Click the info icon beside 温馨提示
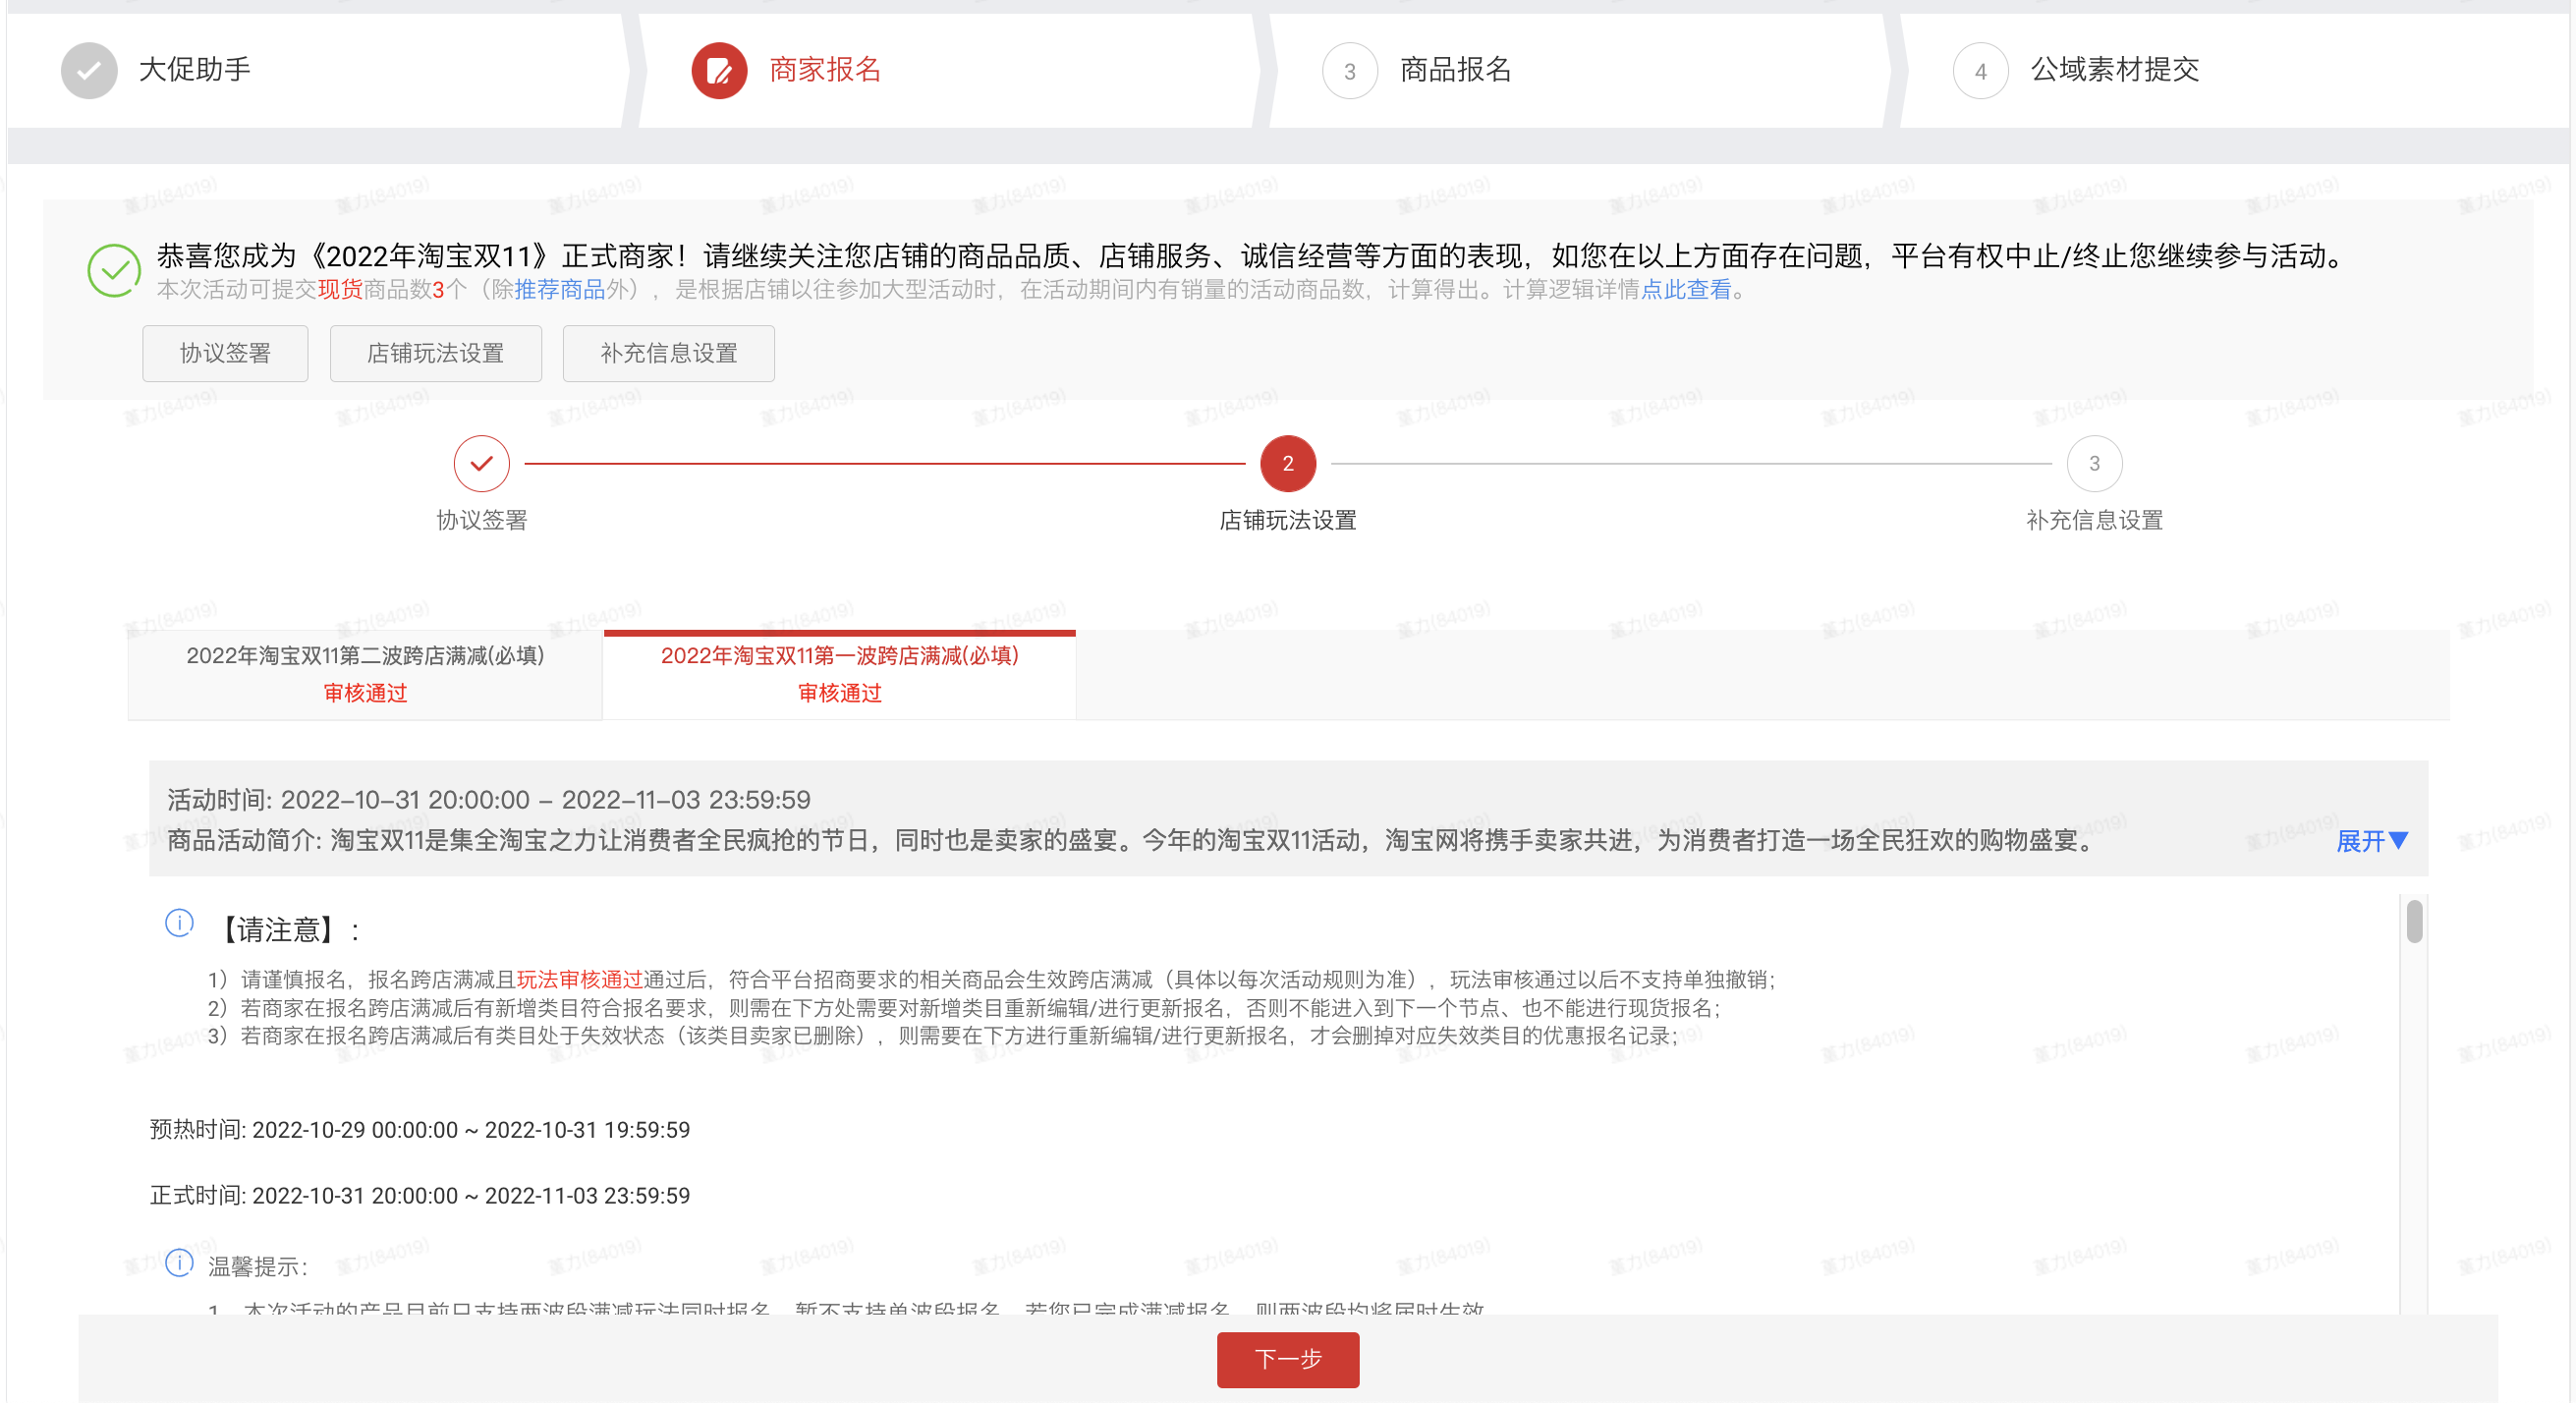Viewport: 2576px width, 1403px height. pos(179,1262)
